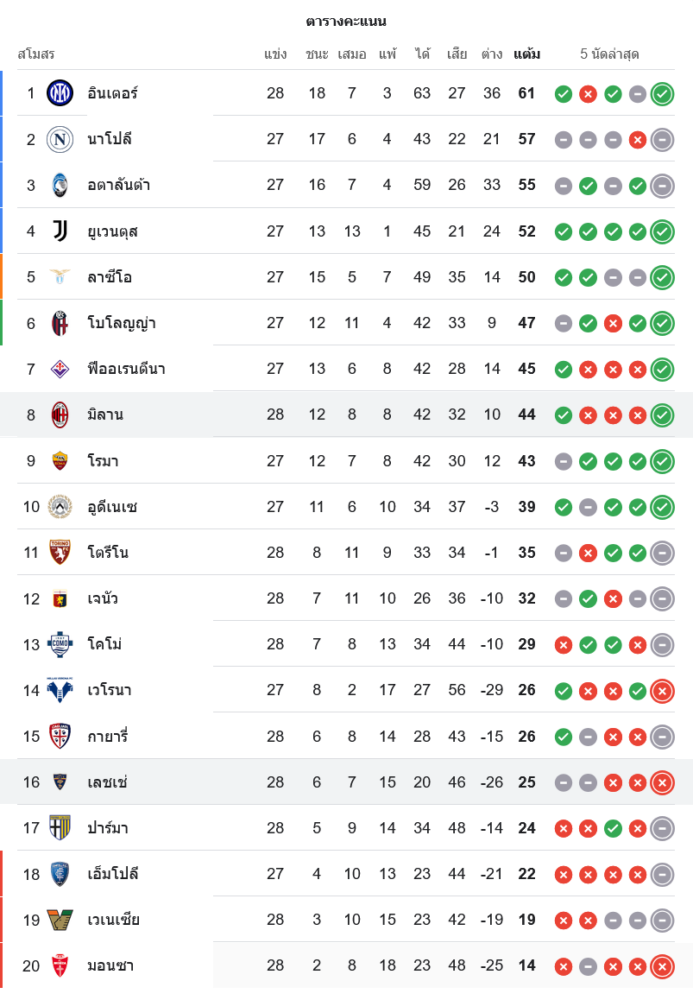Click the Milan club crest icon
This screenshot has width=693, height=1000.
[x=60, y=415]
